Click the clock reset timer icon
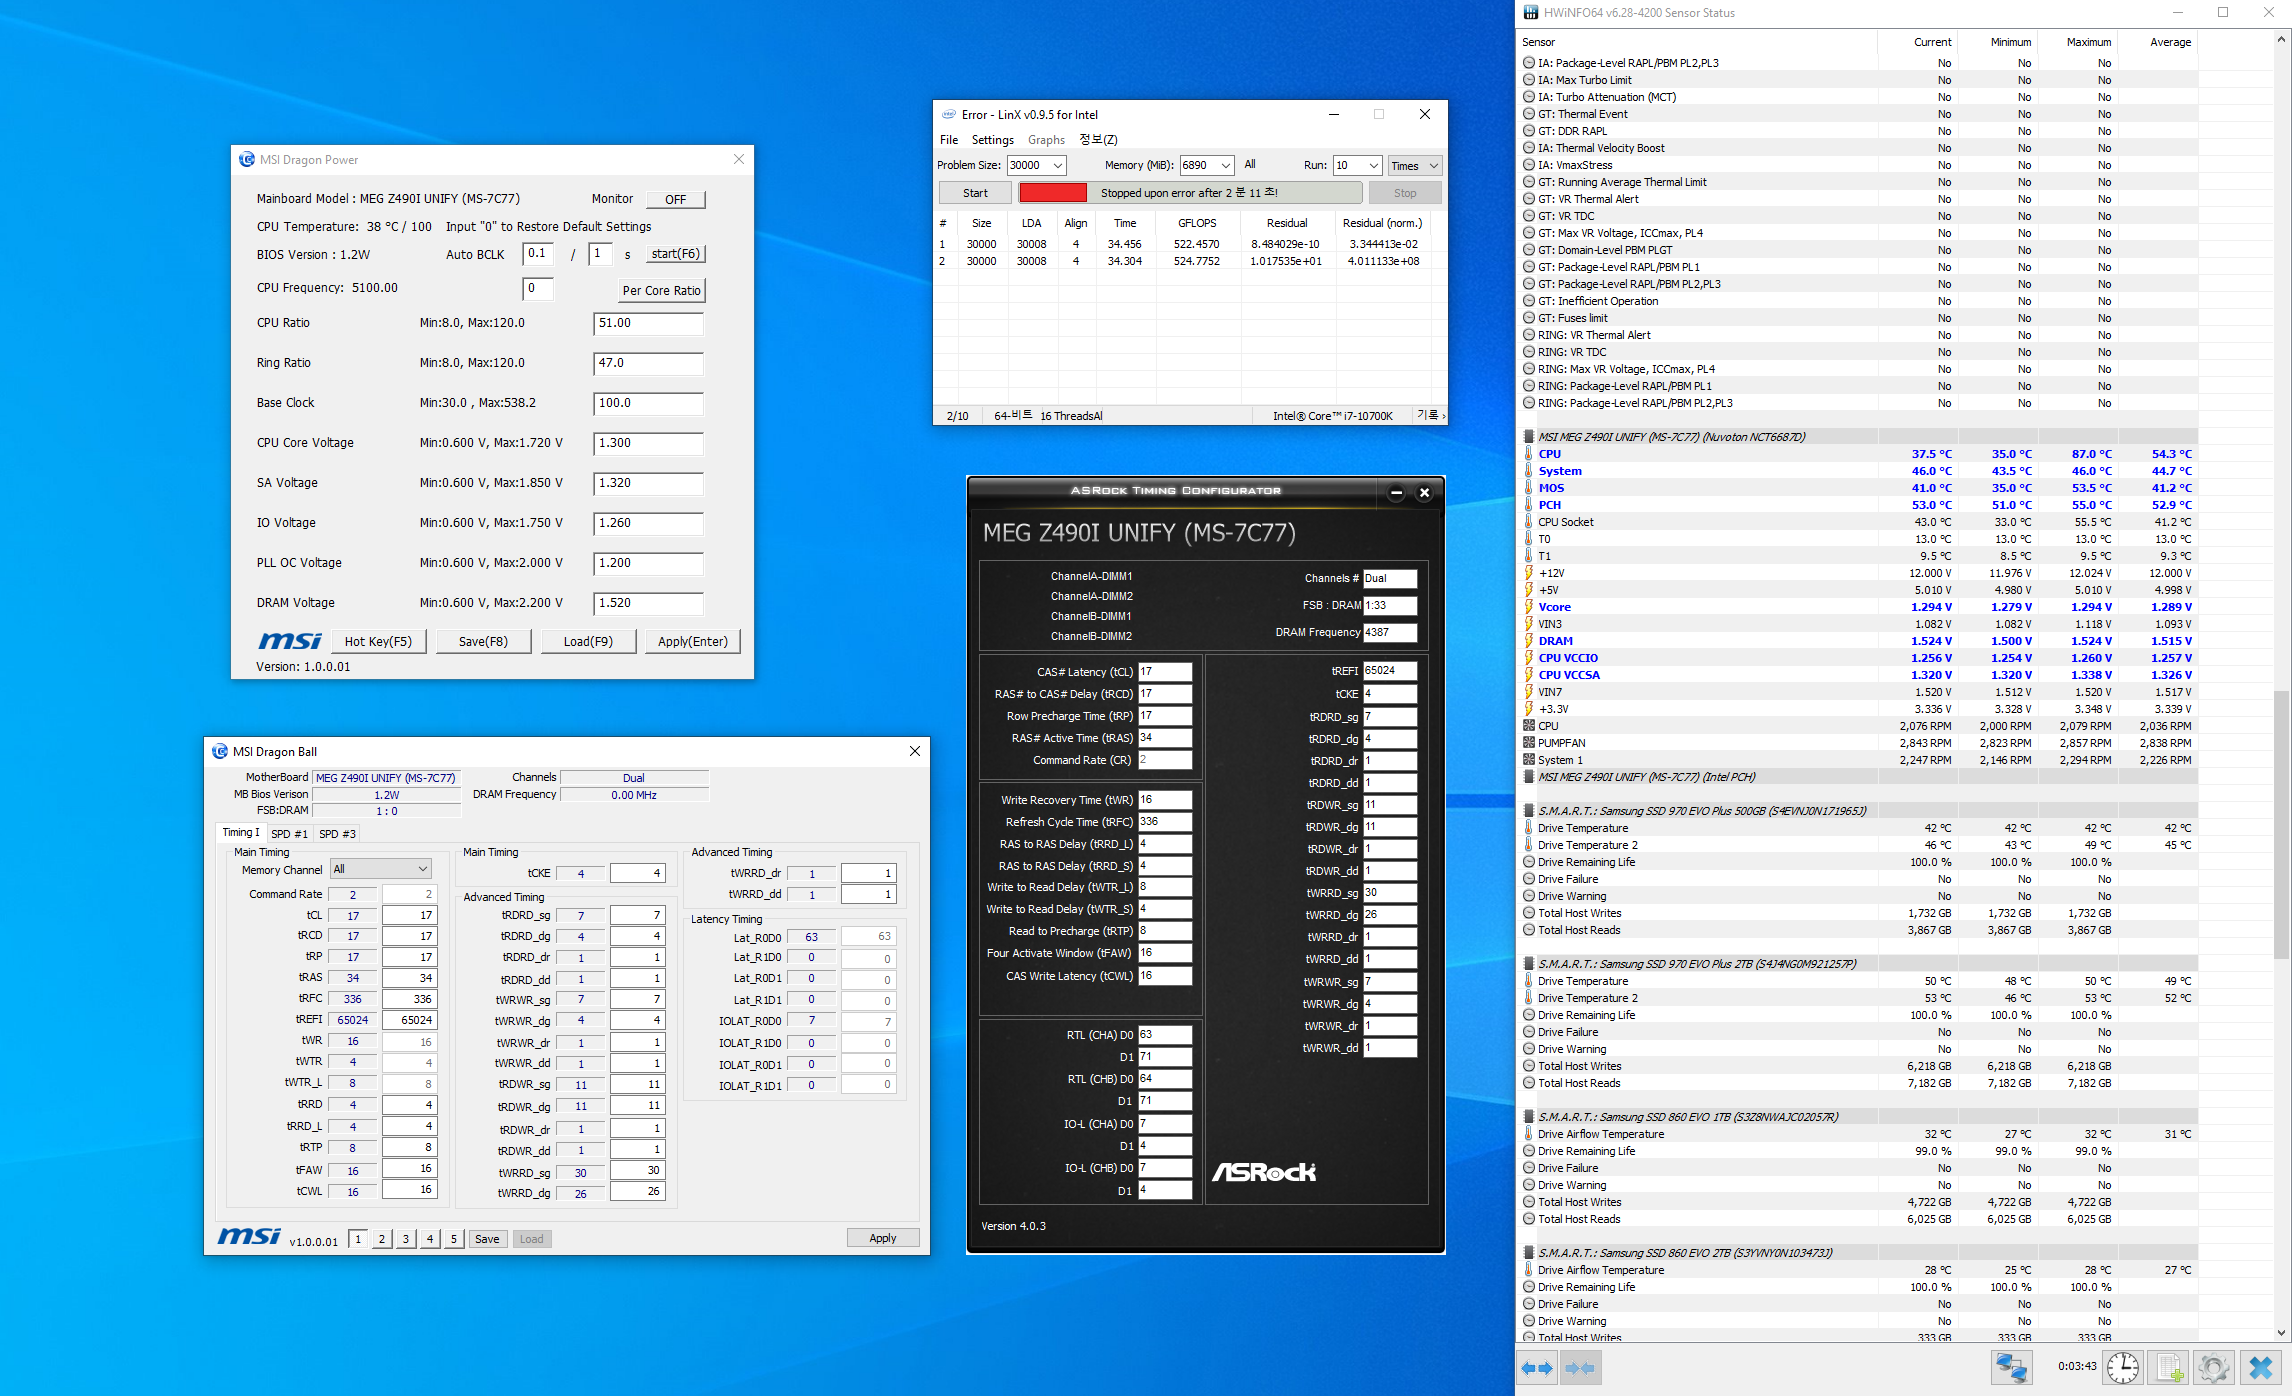 pos(2122,1367)
